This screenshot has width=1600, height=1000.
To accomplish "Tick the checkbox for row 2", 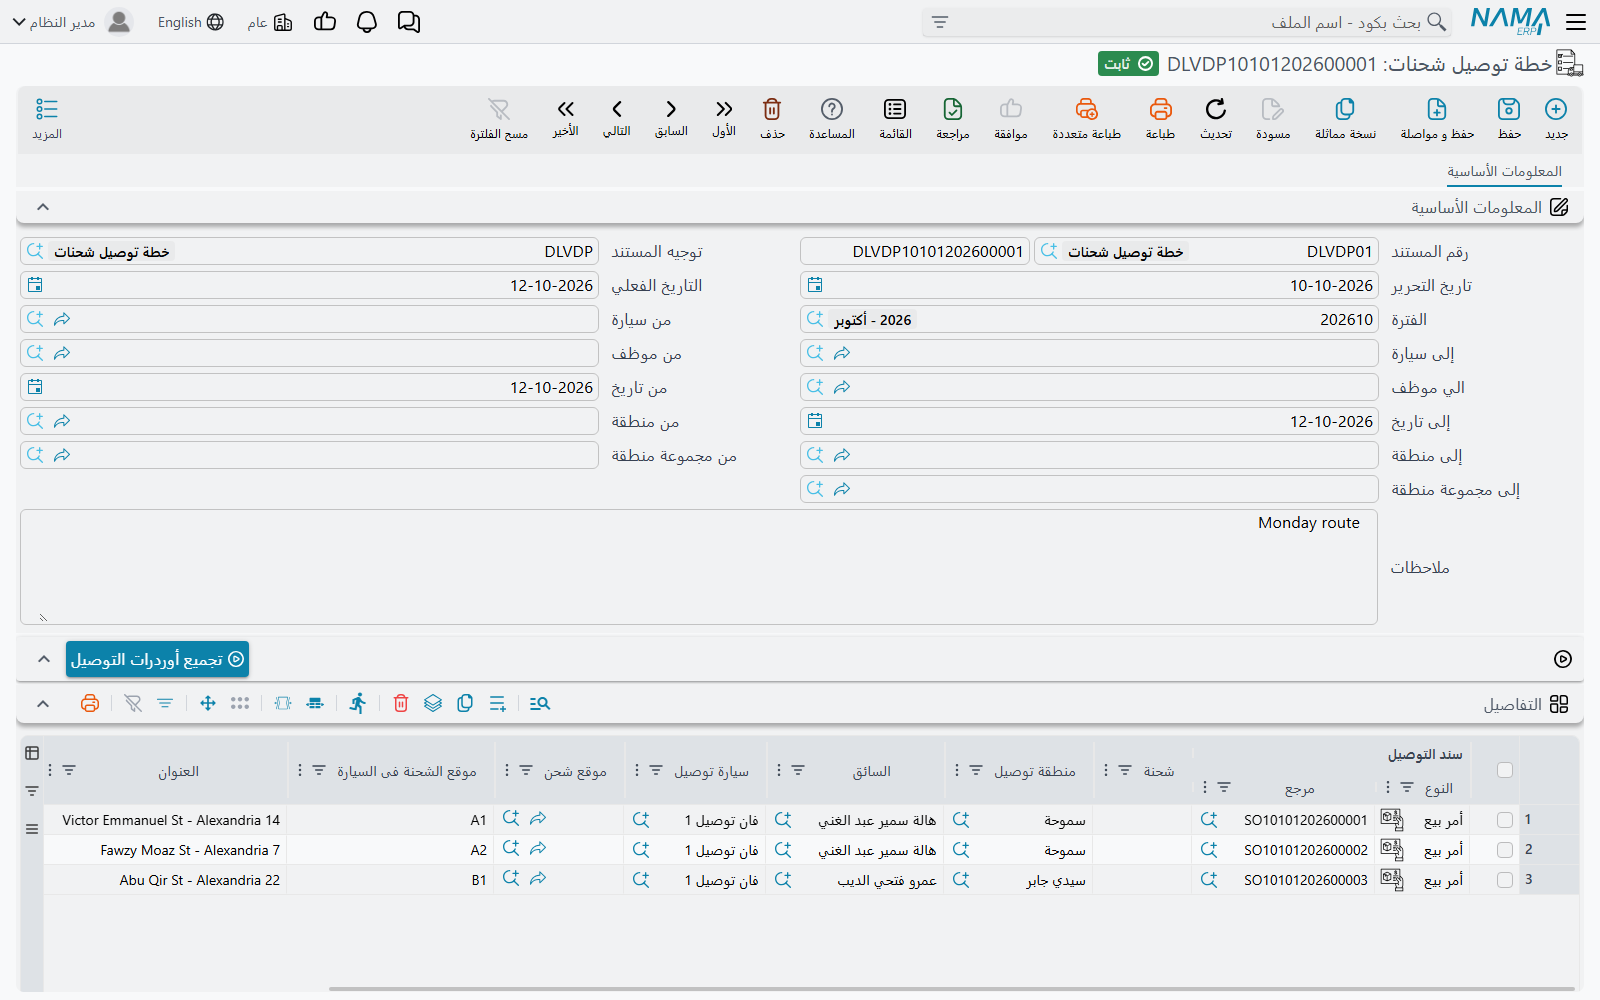I will pyautogui.click(x=1505, y=850).
